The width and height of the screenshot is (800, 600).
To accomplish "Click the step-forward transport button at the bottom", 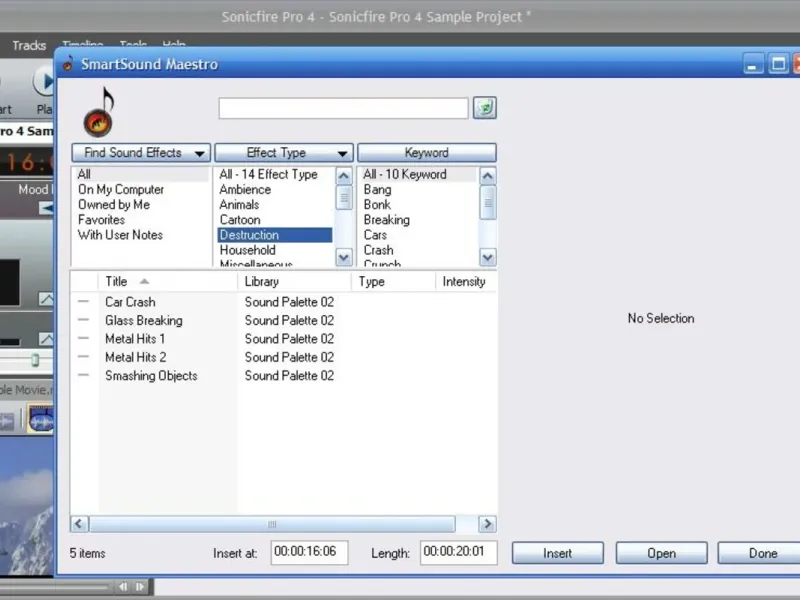I will (140, 587).
